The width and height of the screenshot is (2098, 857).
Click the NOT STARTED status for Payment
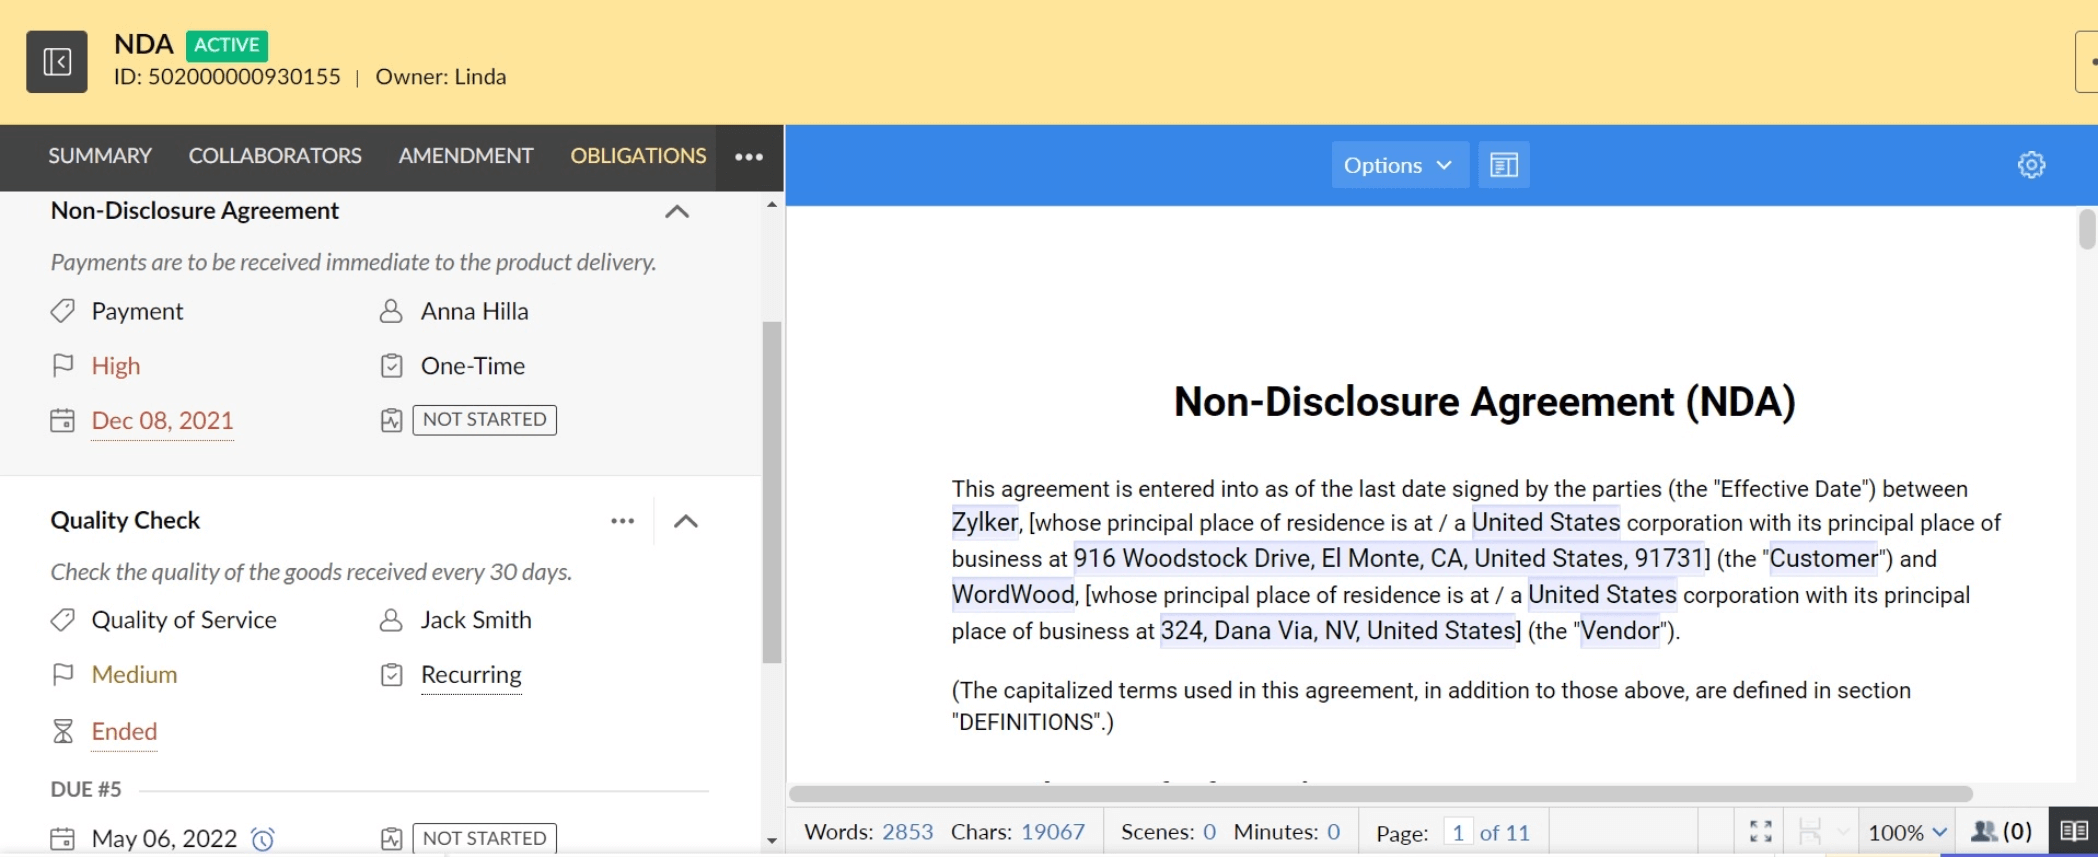tap(484, 420)
